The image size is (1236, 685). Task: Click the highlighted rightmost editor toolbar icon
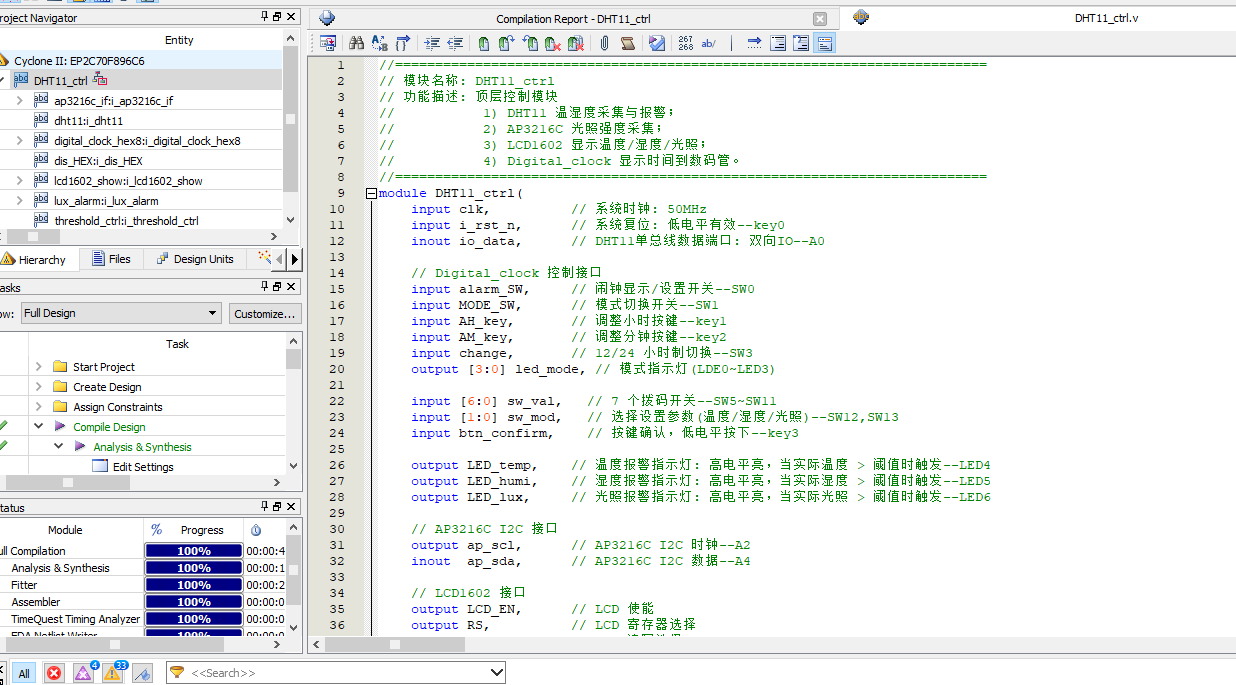[825, 43]
